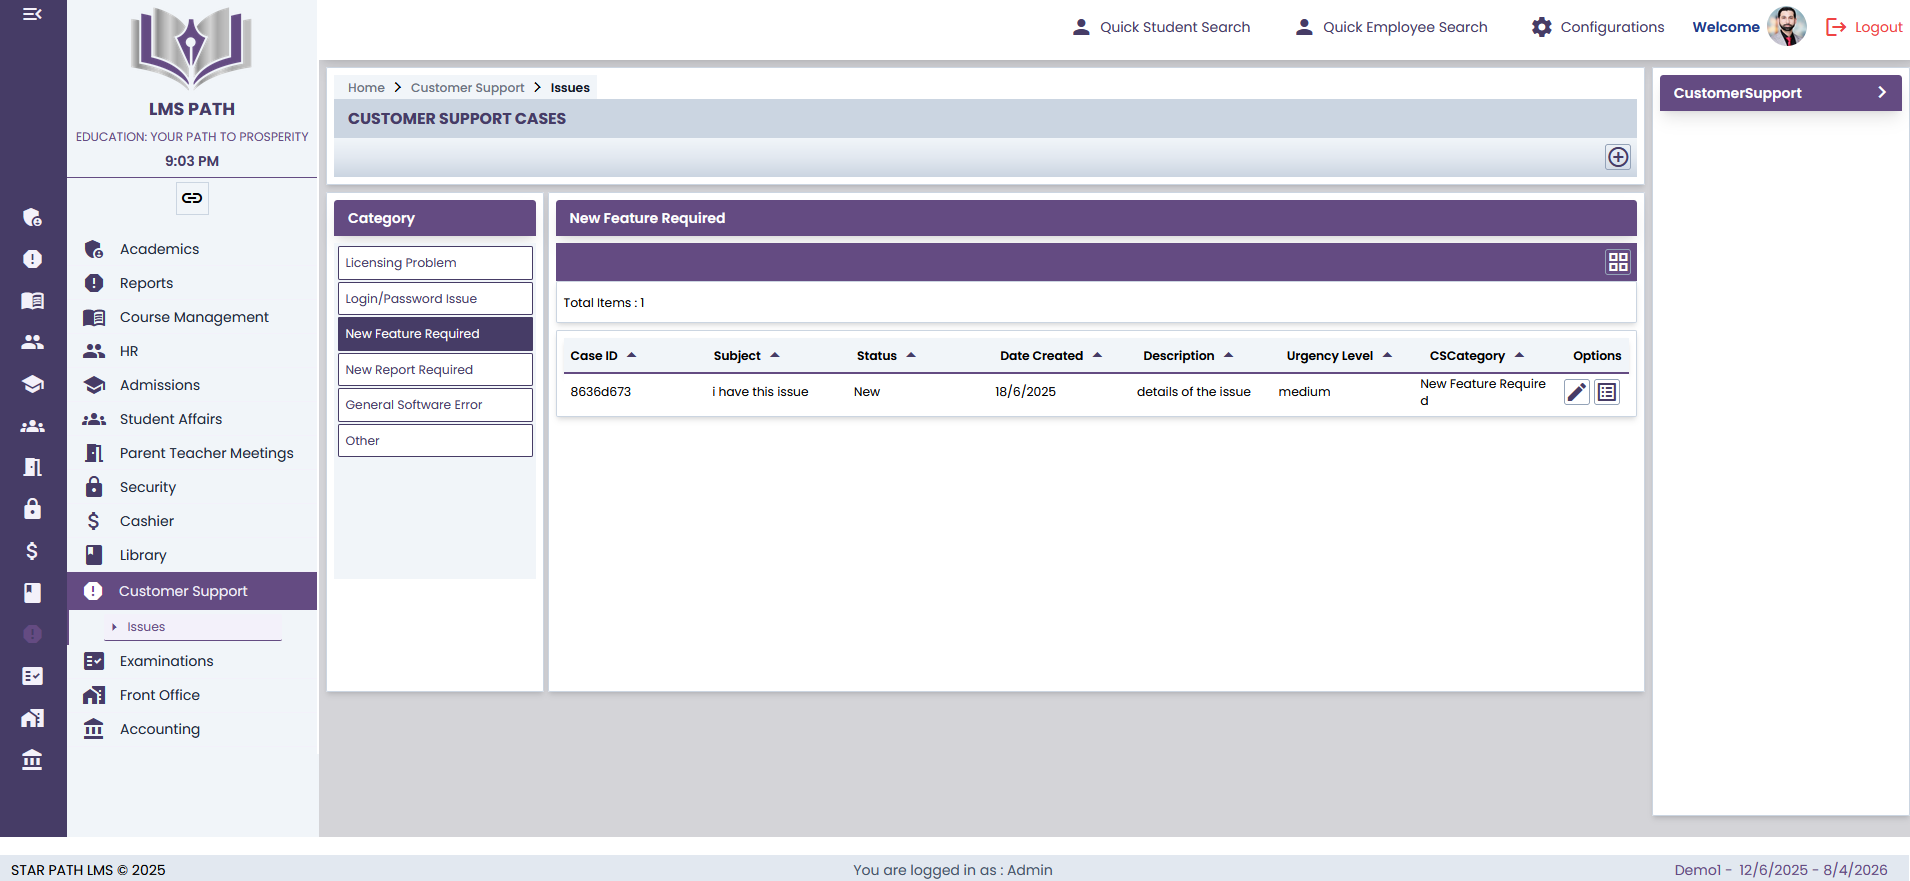Screen dimensions: 1910x881
Task: Click the Quick Student Search link
Action: click(x=1175, y=27)
